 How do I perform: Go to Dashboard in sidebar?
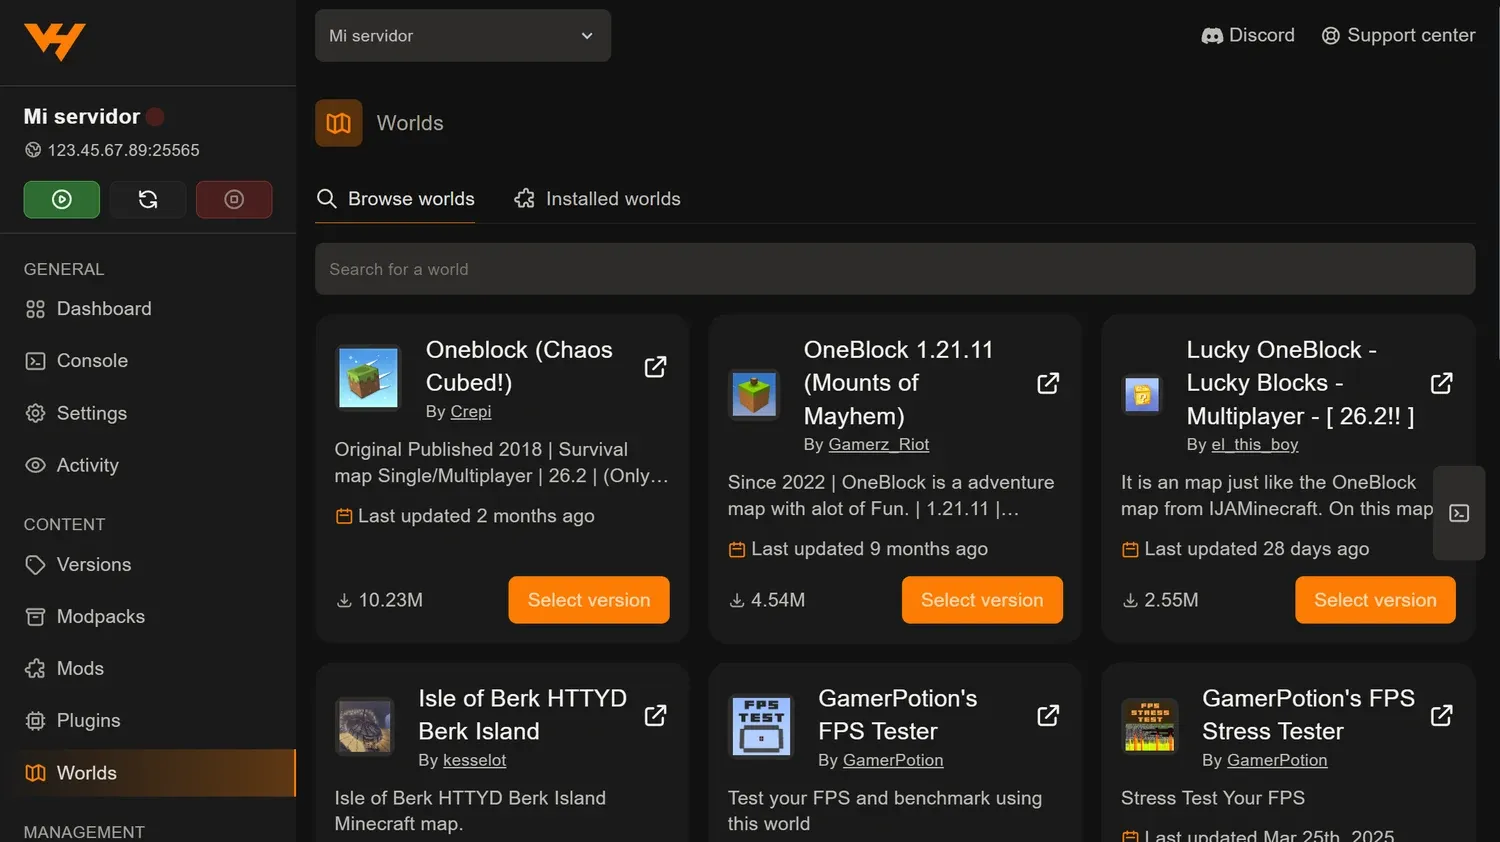pos(148,309)
